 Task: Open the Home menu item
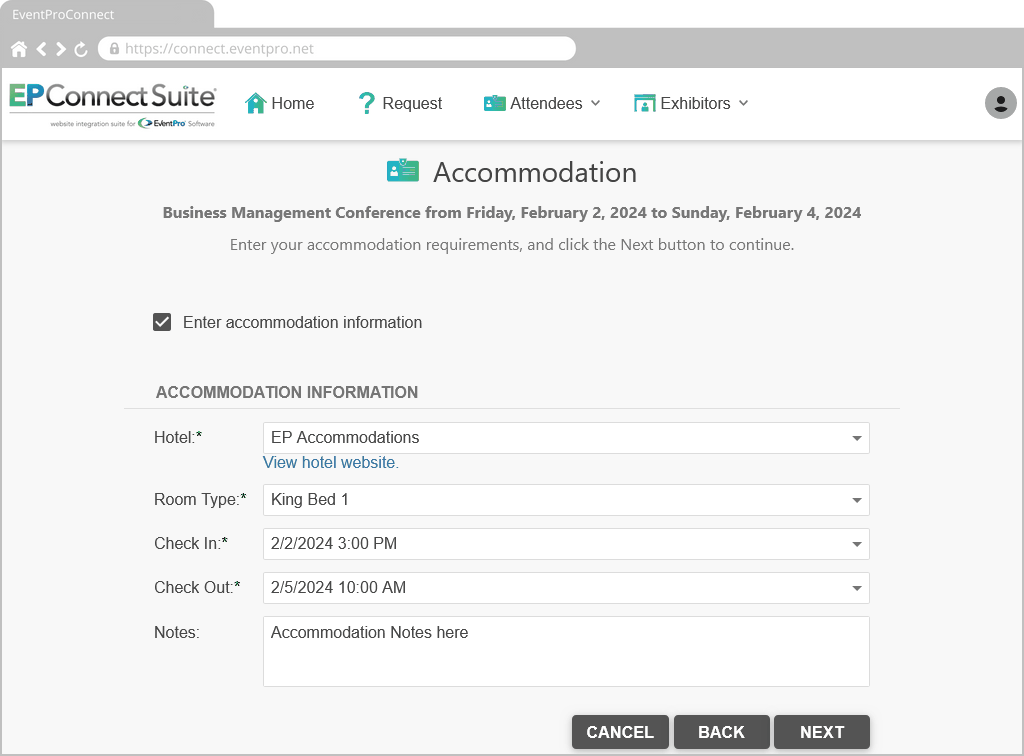click(280, 103)
